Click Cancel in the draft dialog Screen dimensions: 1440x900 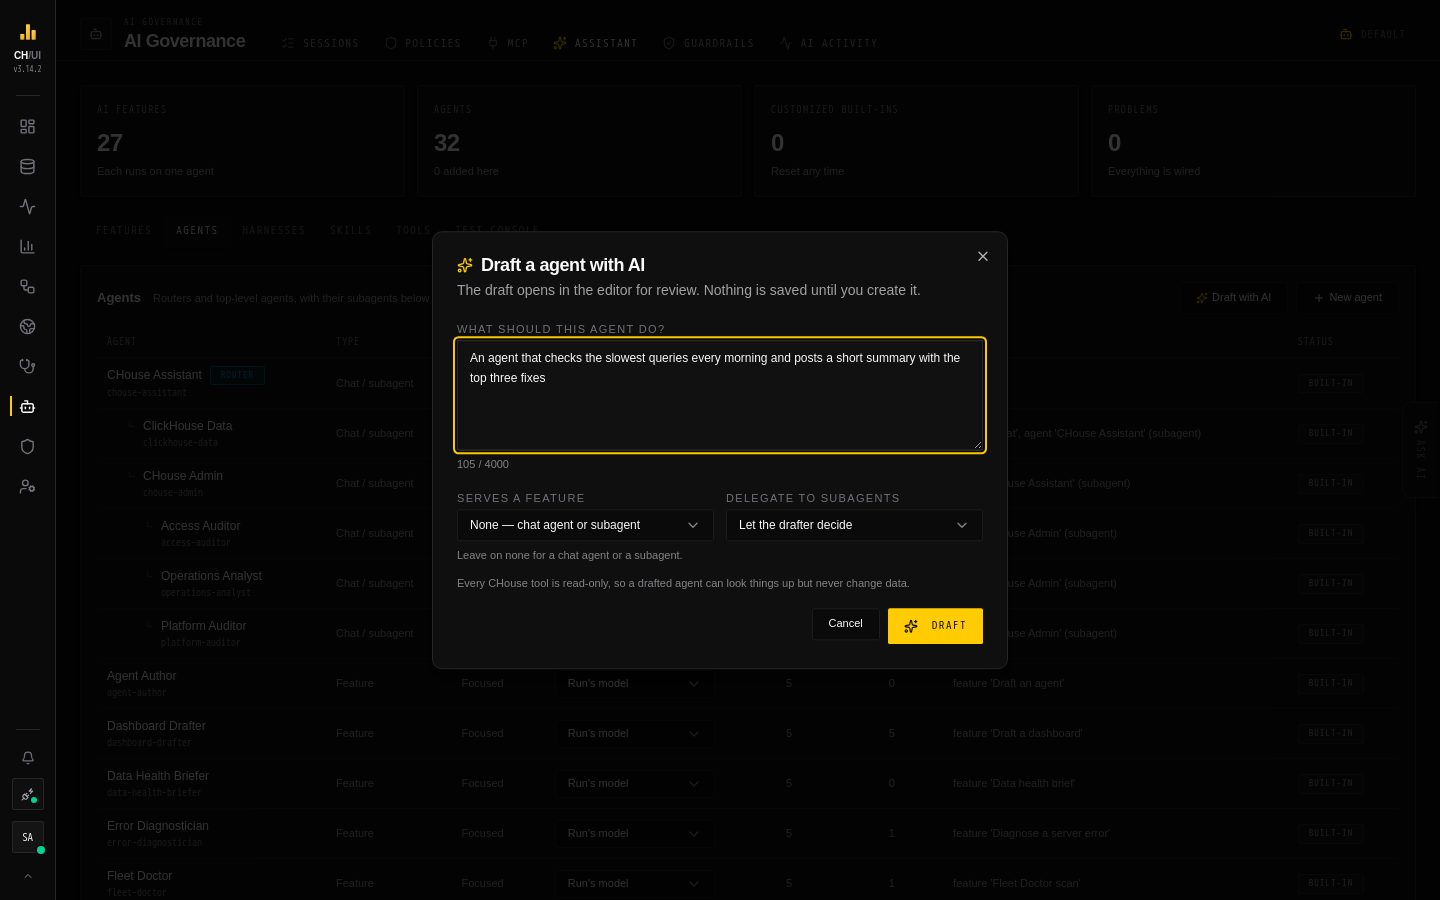[846, 624]
